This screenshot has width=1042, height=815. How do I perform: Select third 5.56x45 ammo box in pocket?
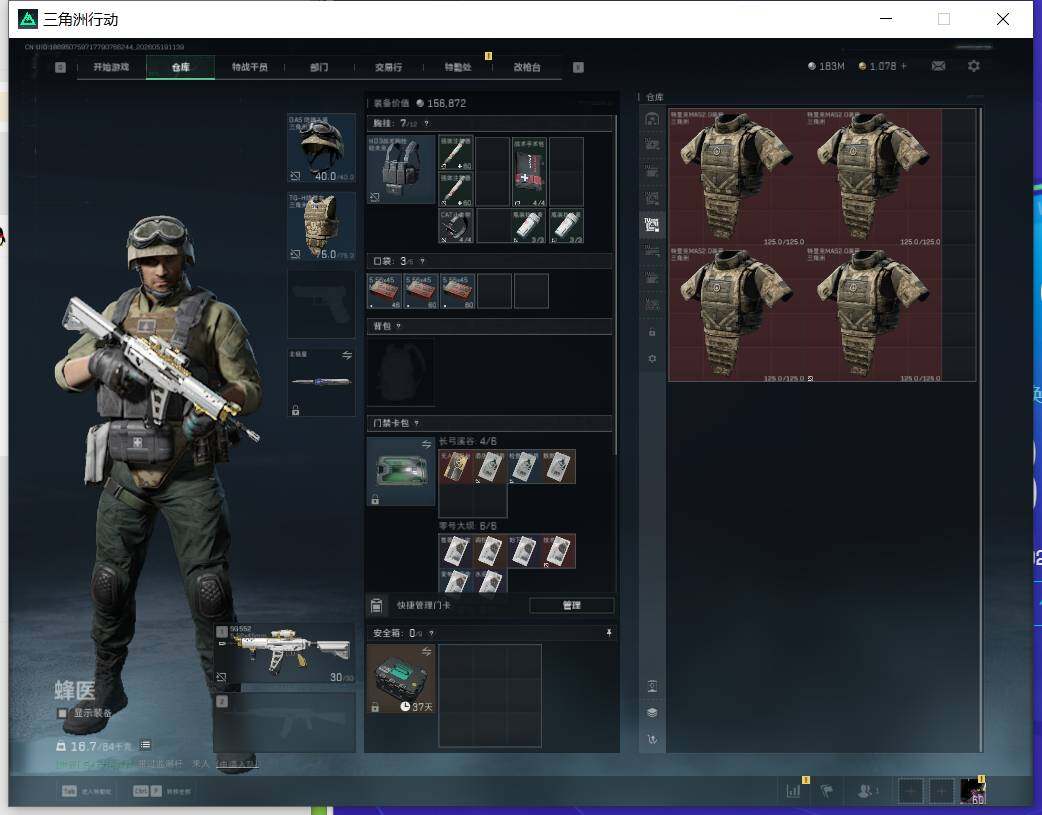(x=457, y=292)
